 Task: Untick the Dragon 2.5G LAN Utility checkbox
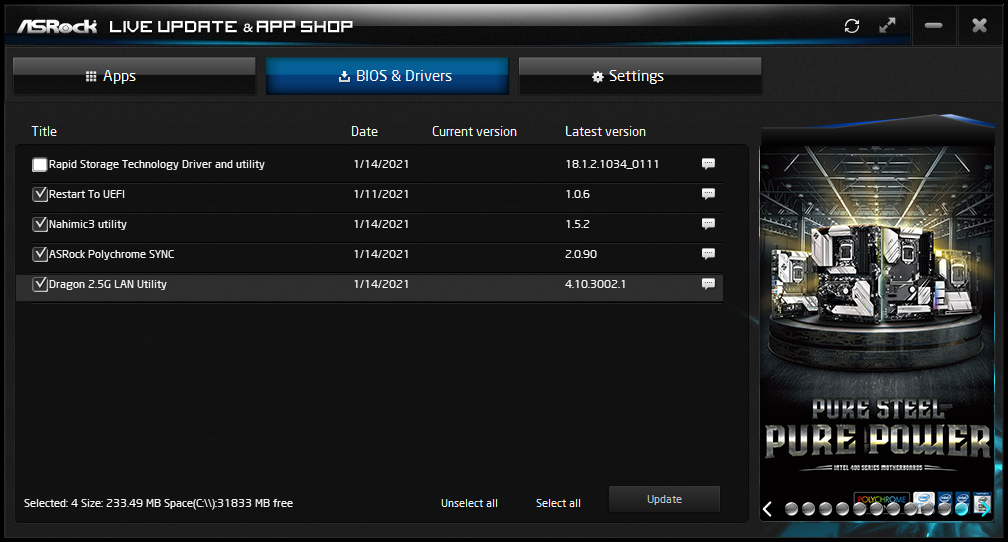point(40,284)
